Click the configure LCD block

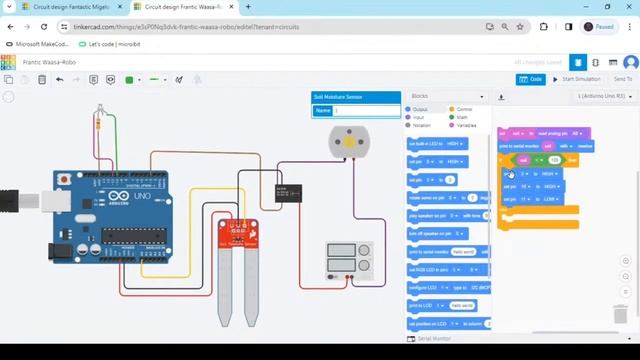tap(449, 288)
